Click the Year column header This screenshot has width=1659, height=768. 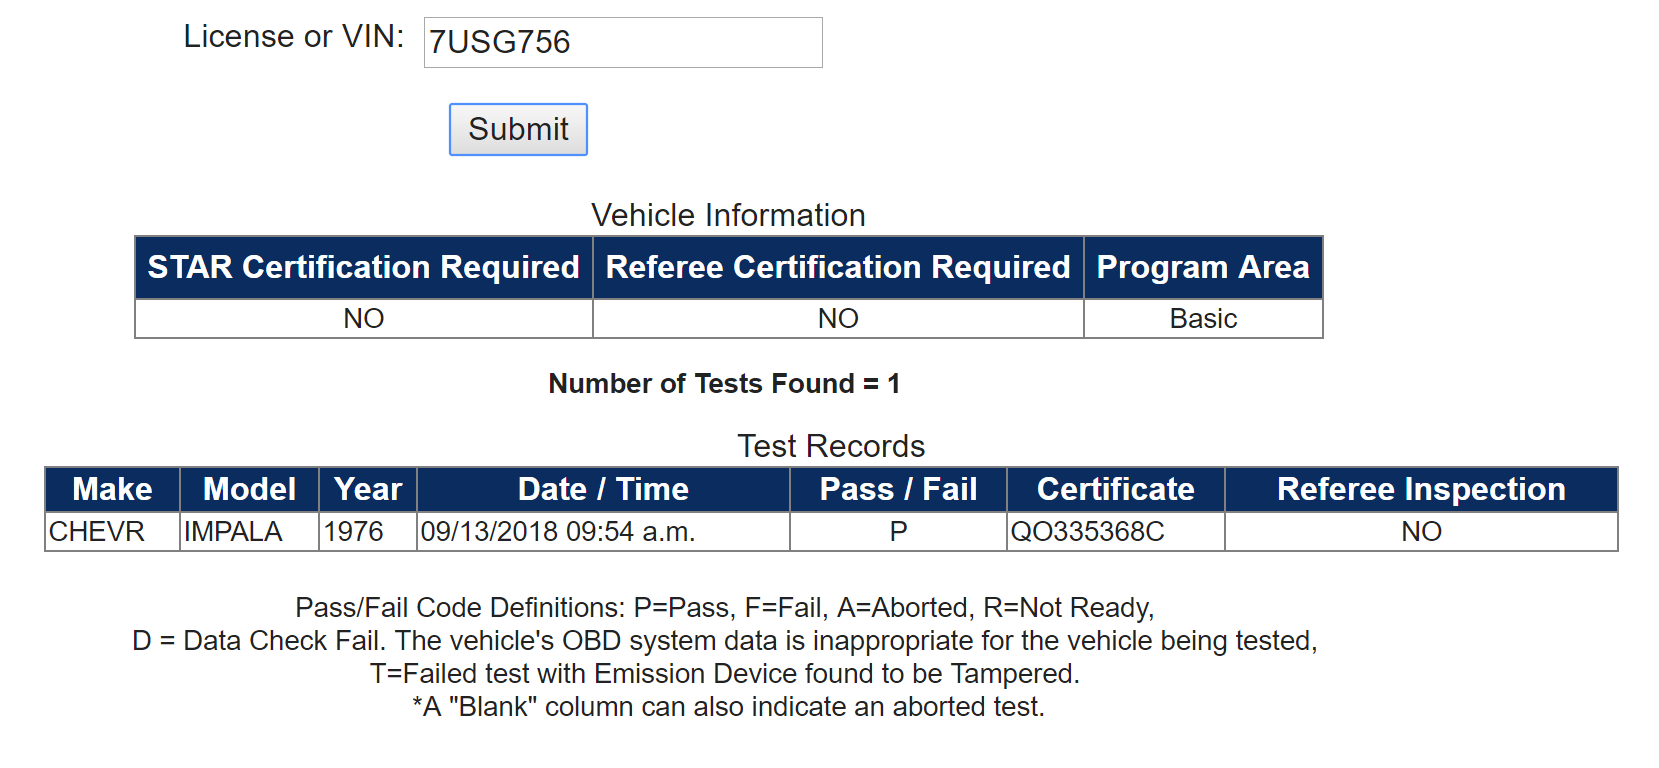tap(368, 489)
